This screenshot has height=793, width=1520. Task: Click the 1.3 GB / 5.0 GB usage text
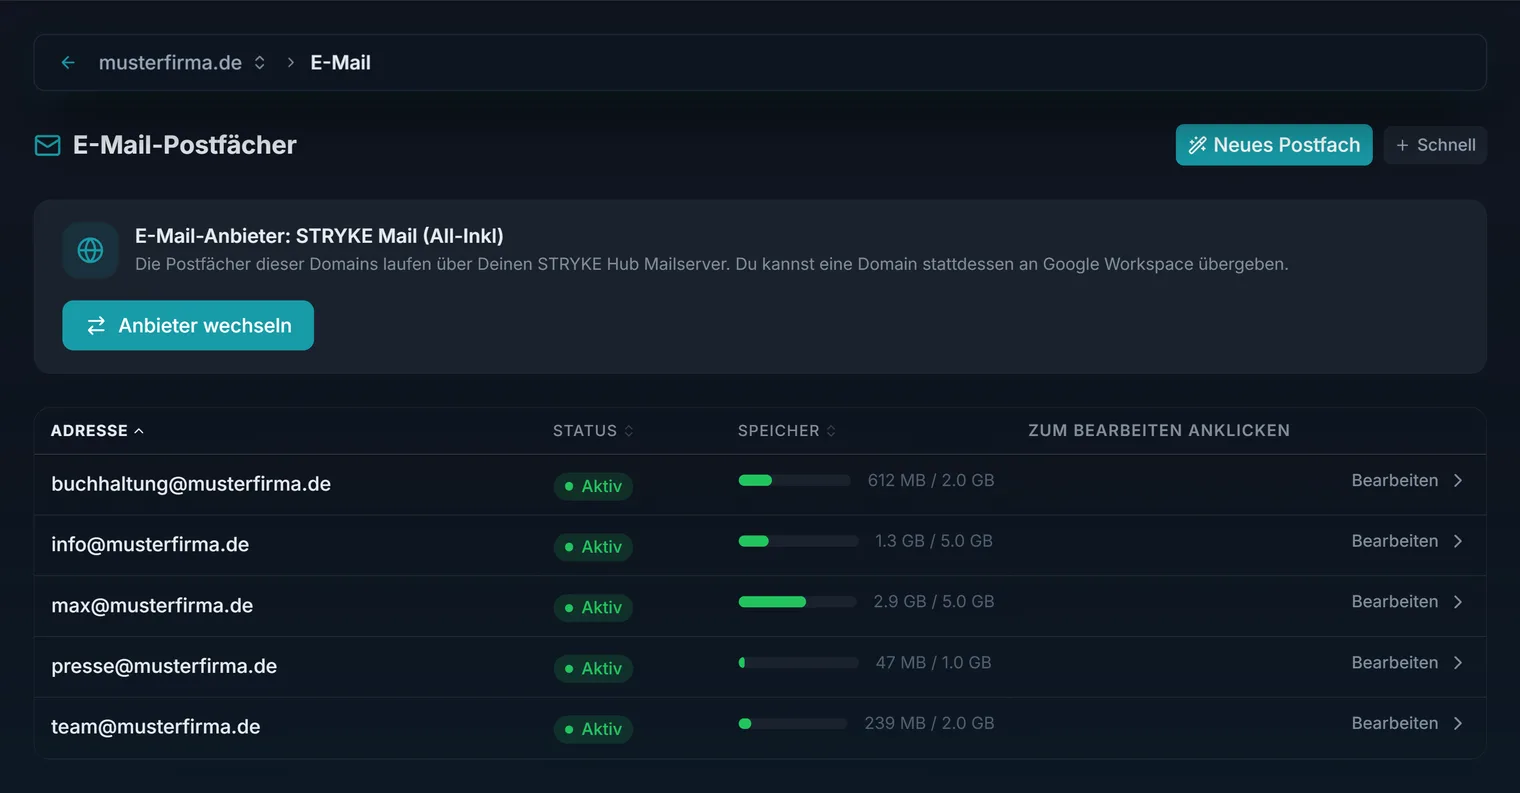pos(934,541)
